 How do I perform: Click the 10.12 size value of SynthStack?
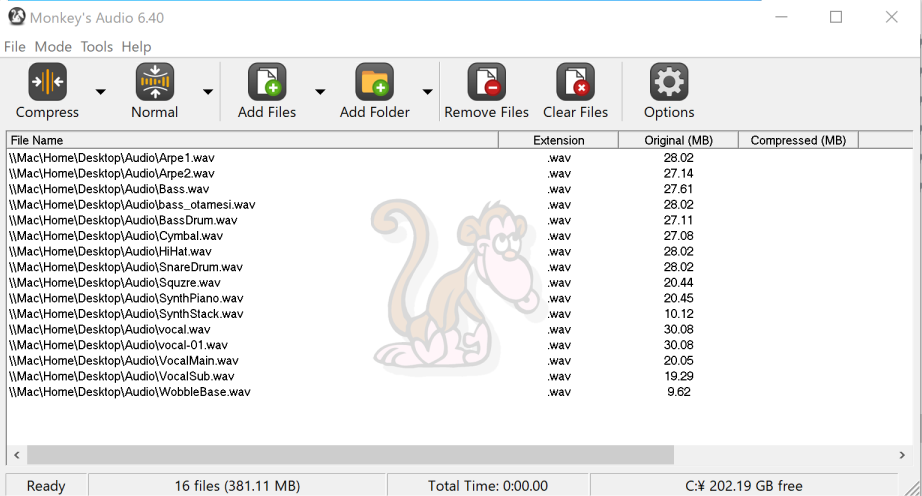[x=679, y=314]
